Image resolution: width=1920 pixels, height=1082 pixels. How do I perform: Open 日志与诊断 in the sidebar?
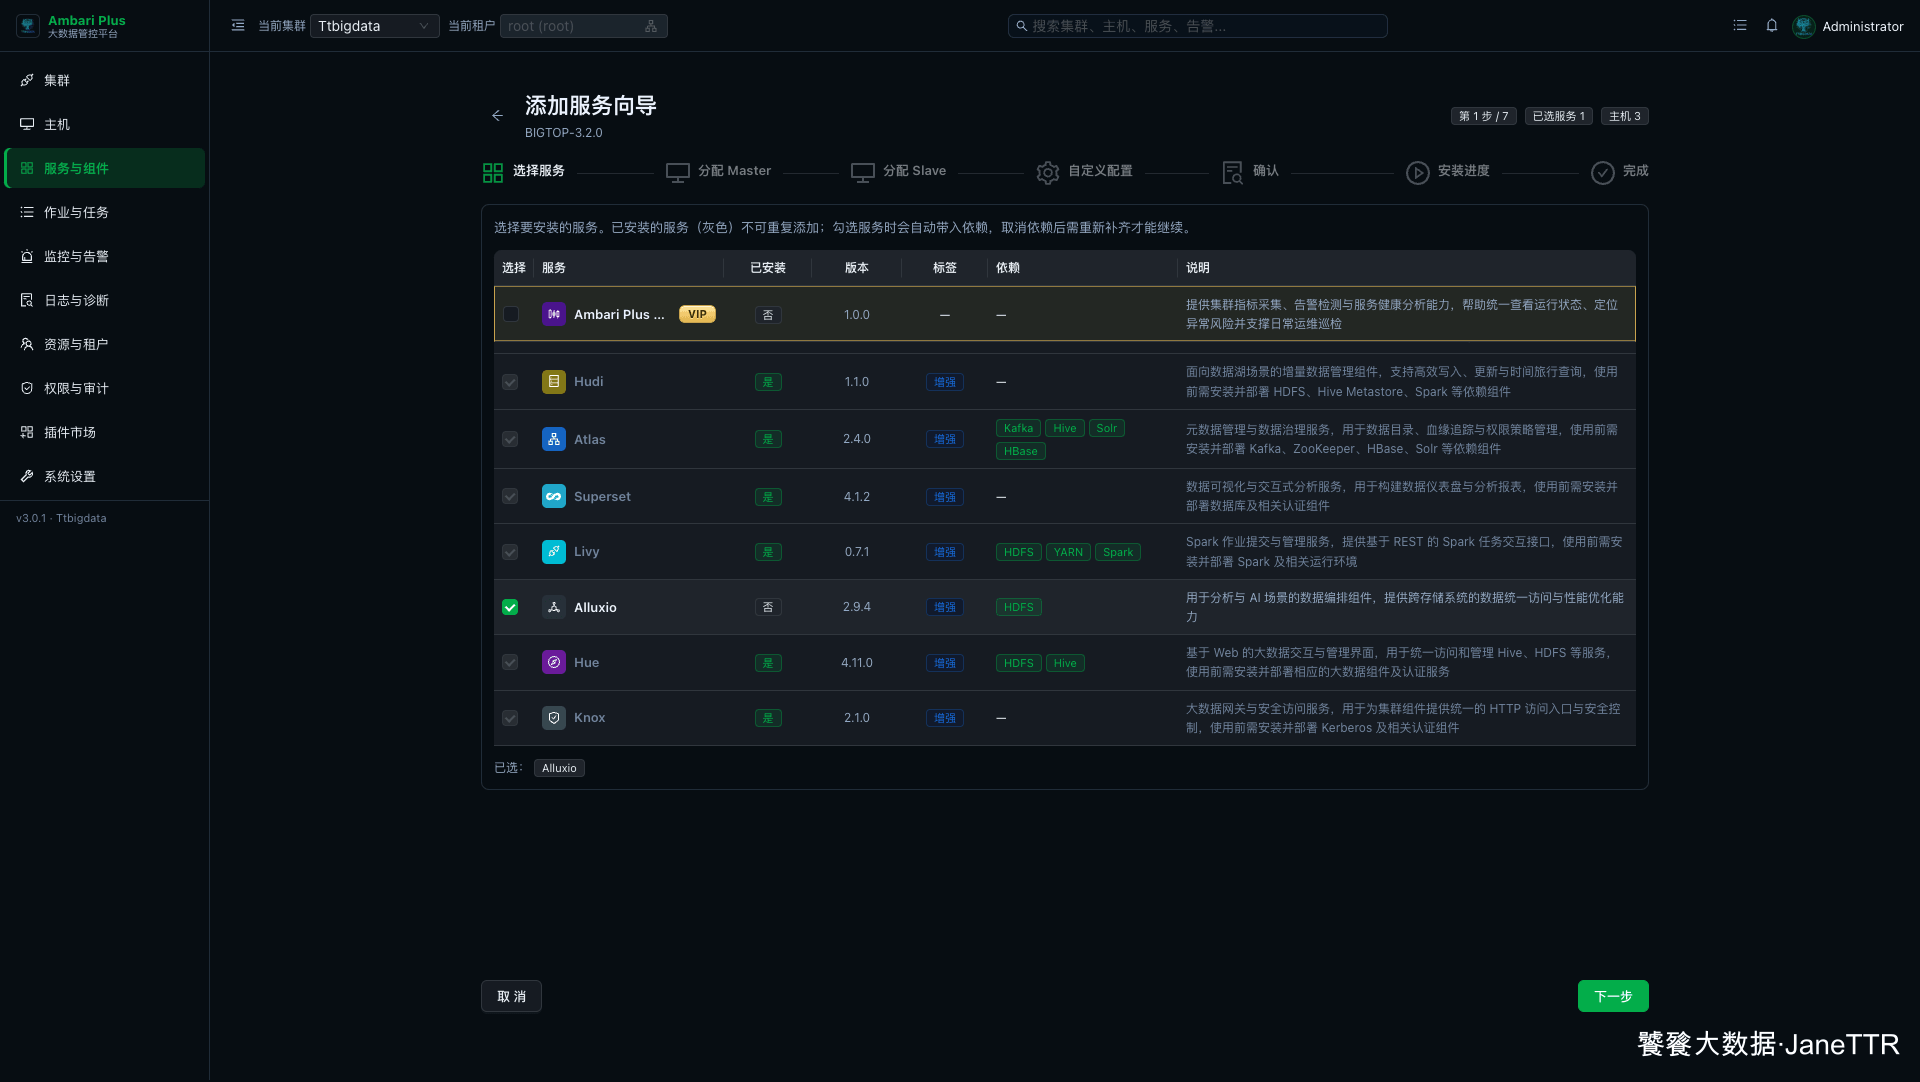pyautogui.click(x=105, y=300)
